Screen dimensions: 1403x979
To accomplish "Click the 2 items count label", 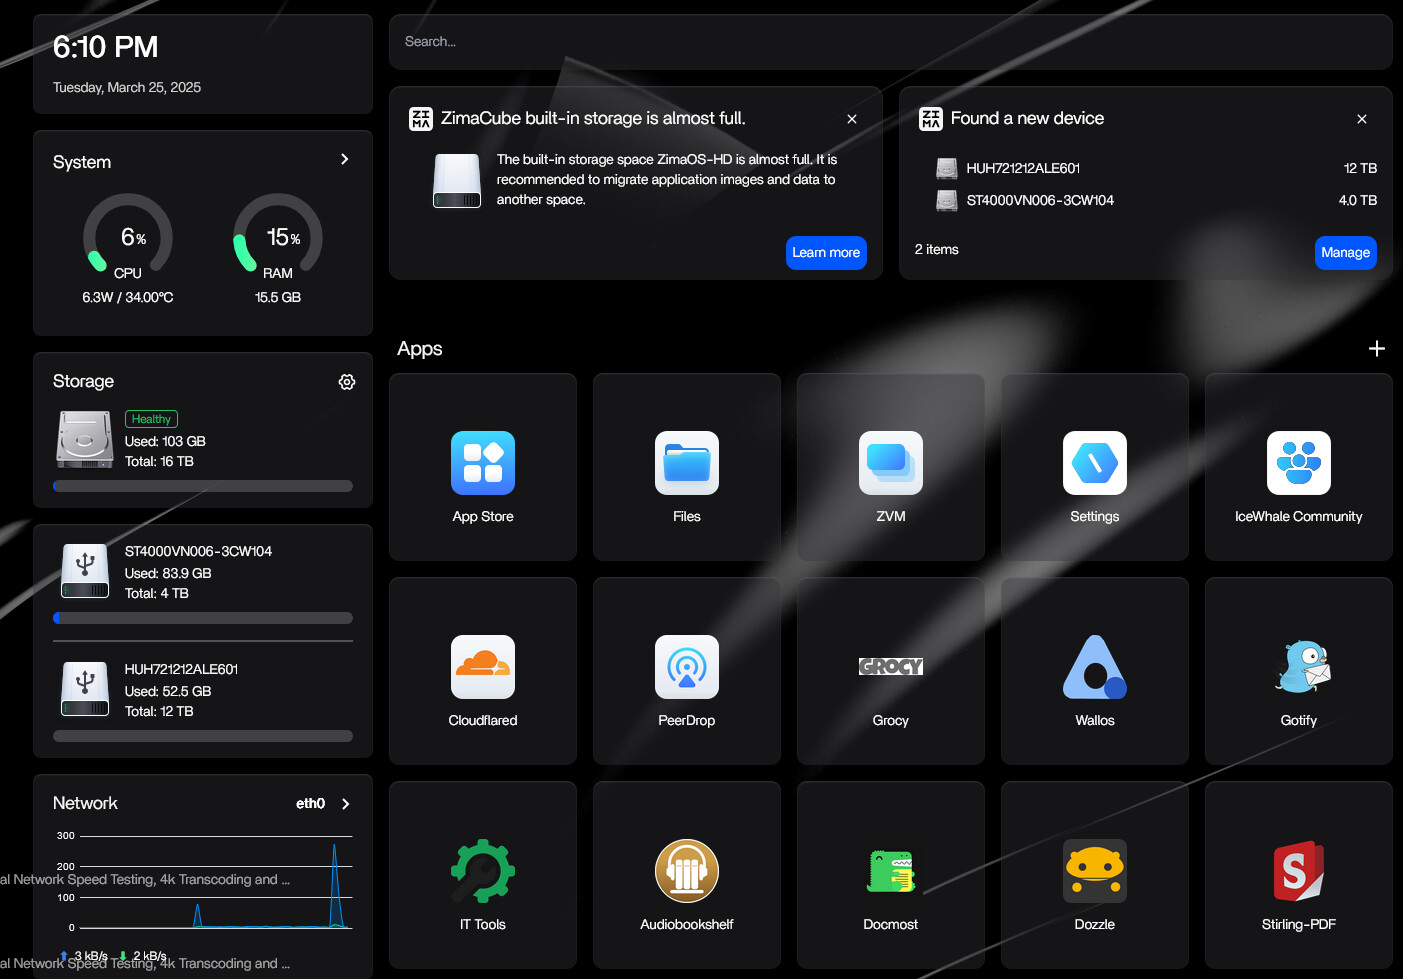I will point(936,249).
